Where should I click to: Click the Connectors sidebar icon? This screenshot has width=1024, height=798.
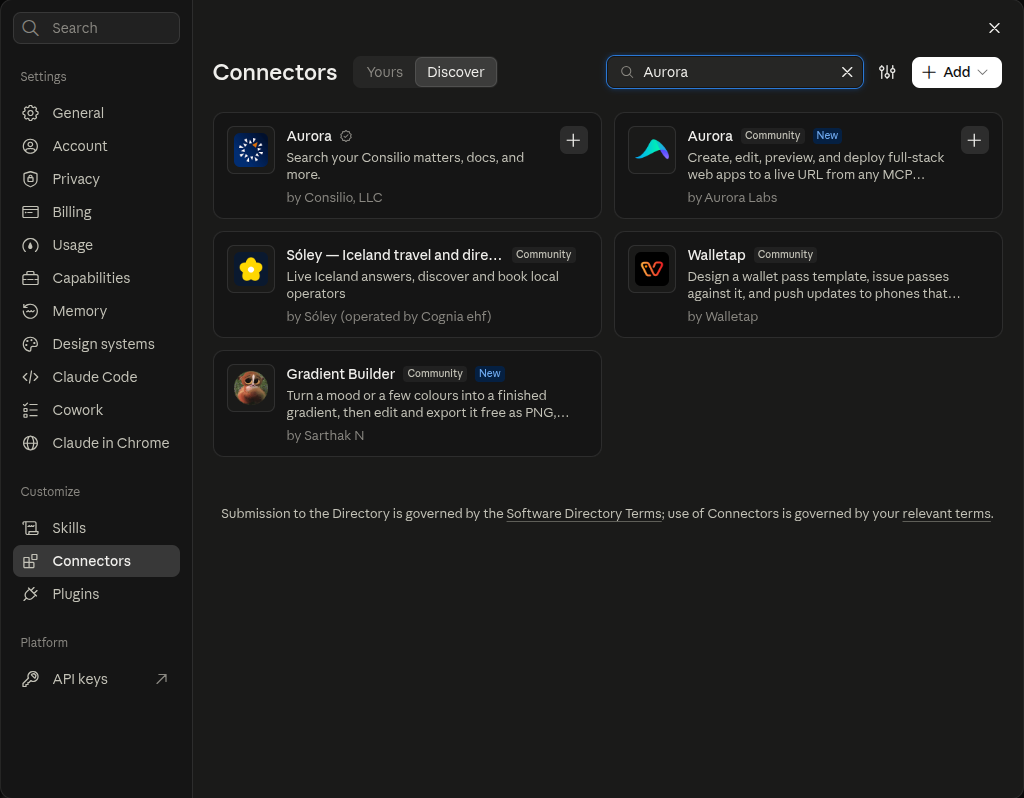(x=30, y=561)
